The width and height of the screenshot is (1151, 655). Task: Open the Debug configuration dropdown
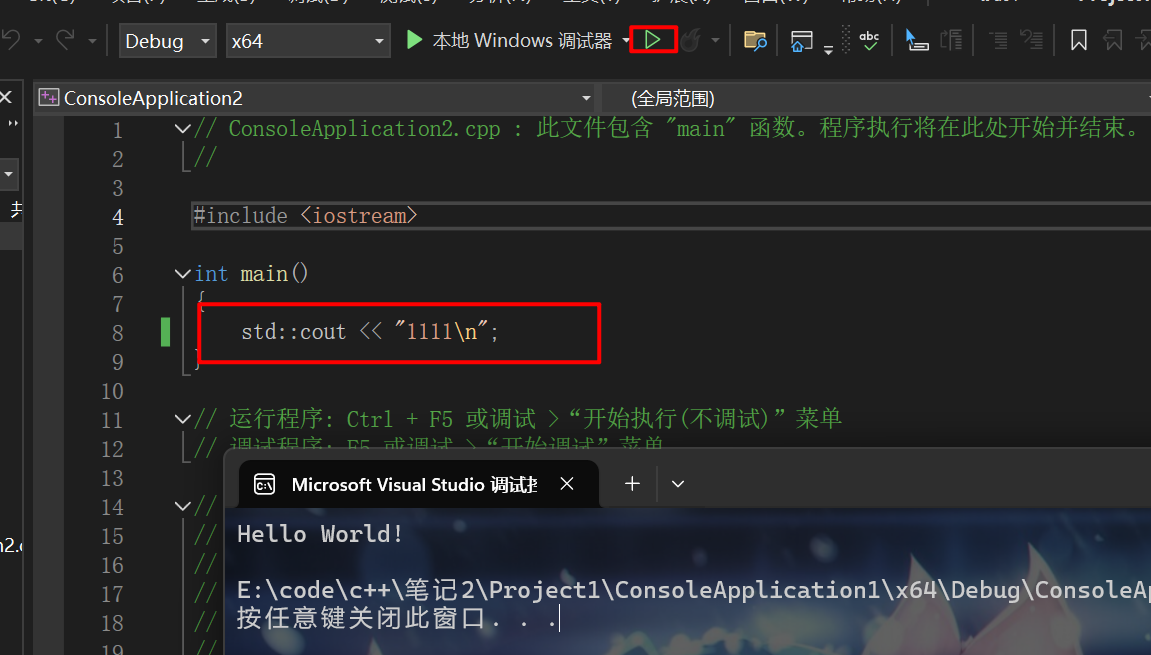tap(167, 41)
